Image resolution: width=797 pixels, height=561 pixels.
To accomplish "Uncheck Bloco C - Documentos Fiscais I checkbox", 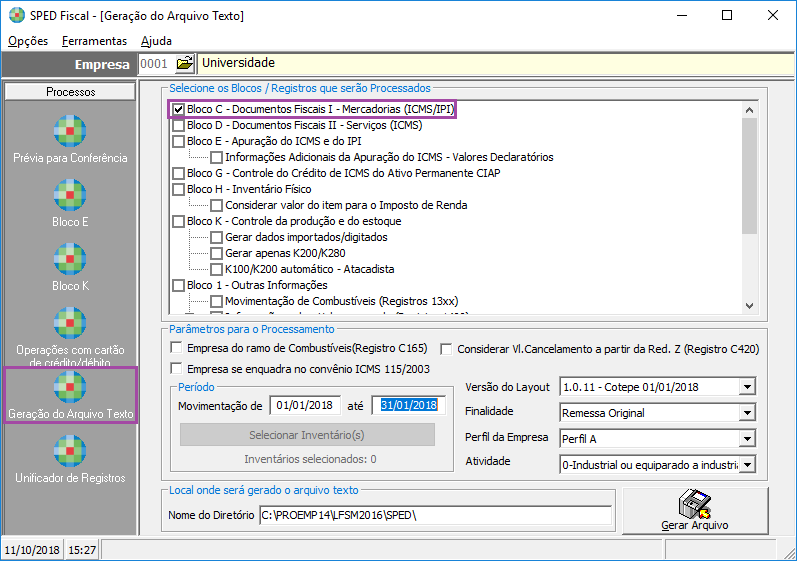I will pos(178,109).
